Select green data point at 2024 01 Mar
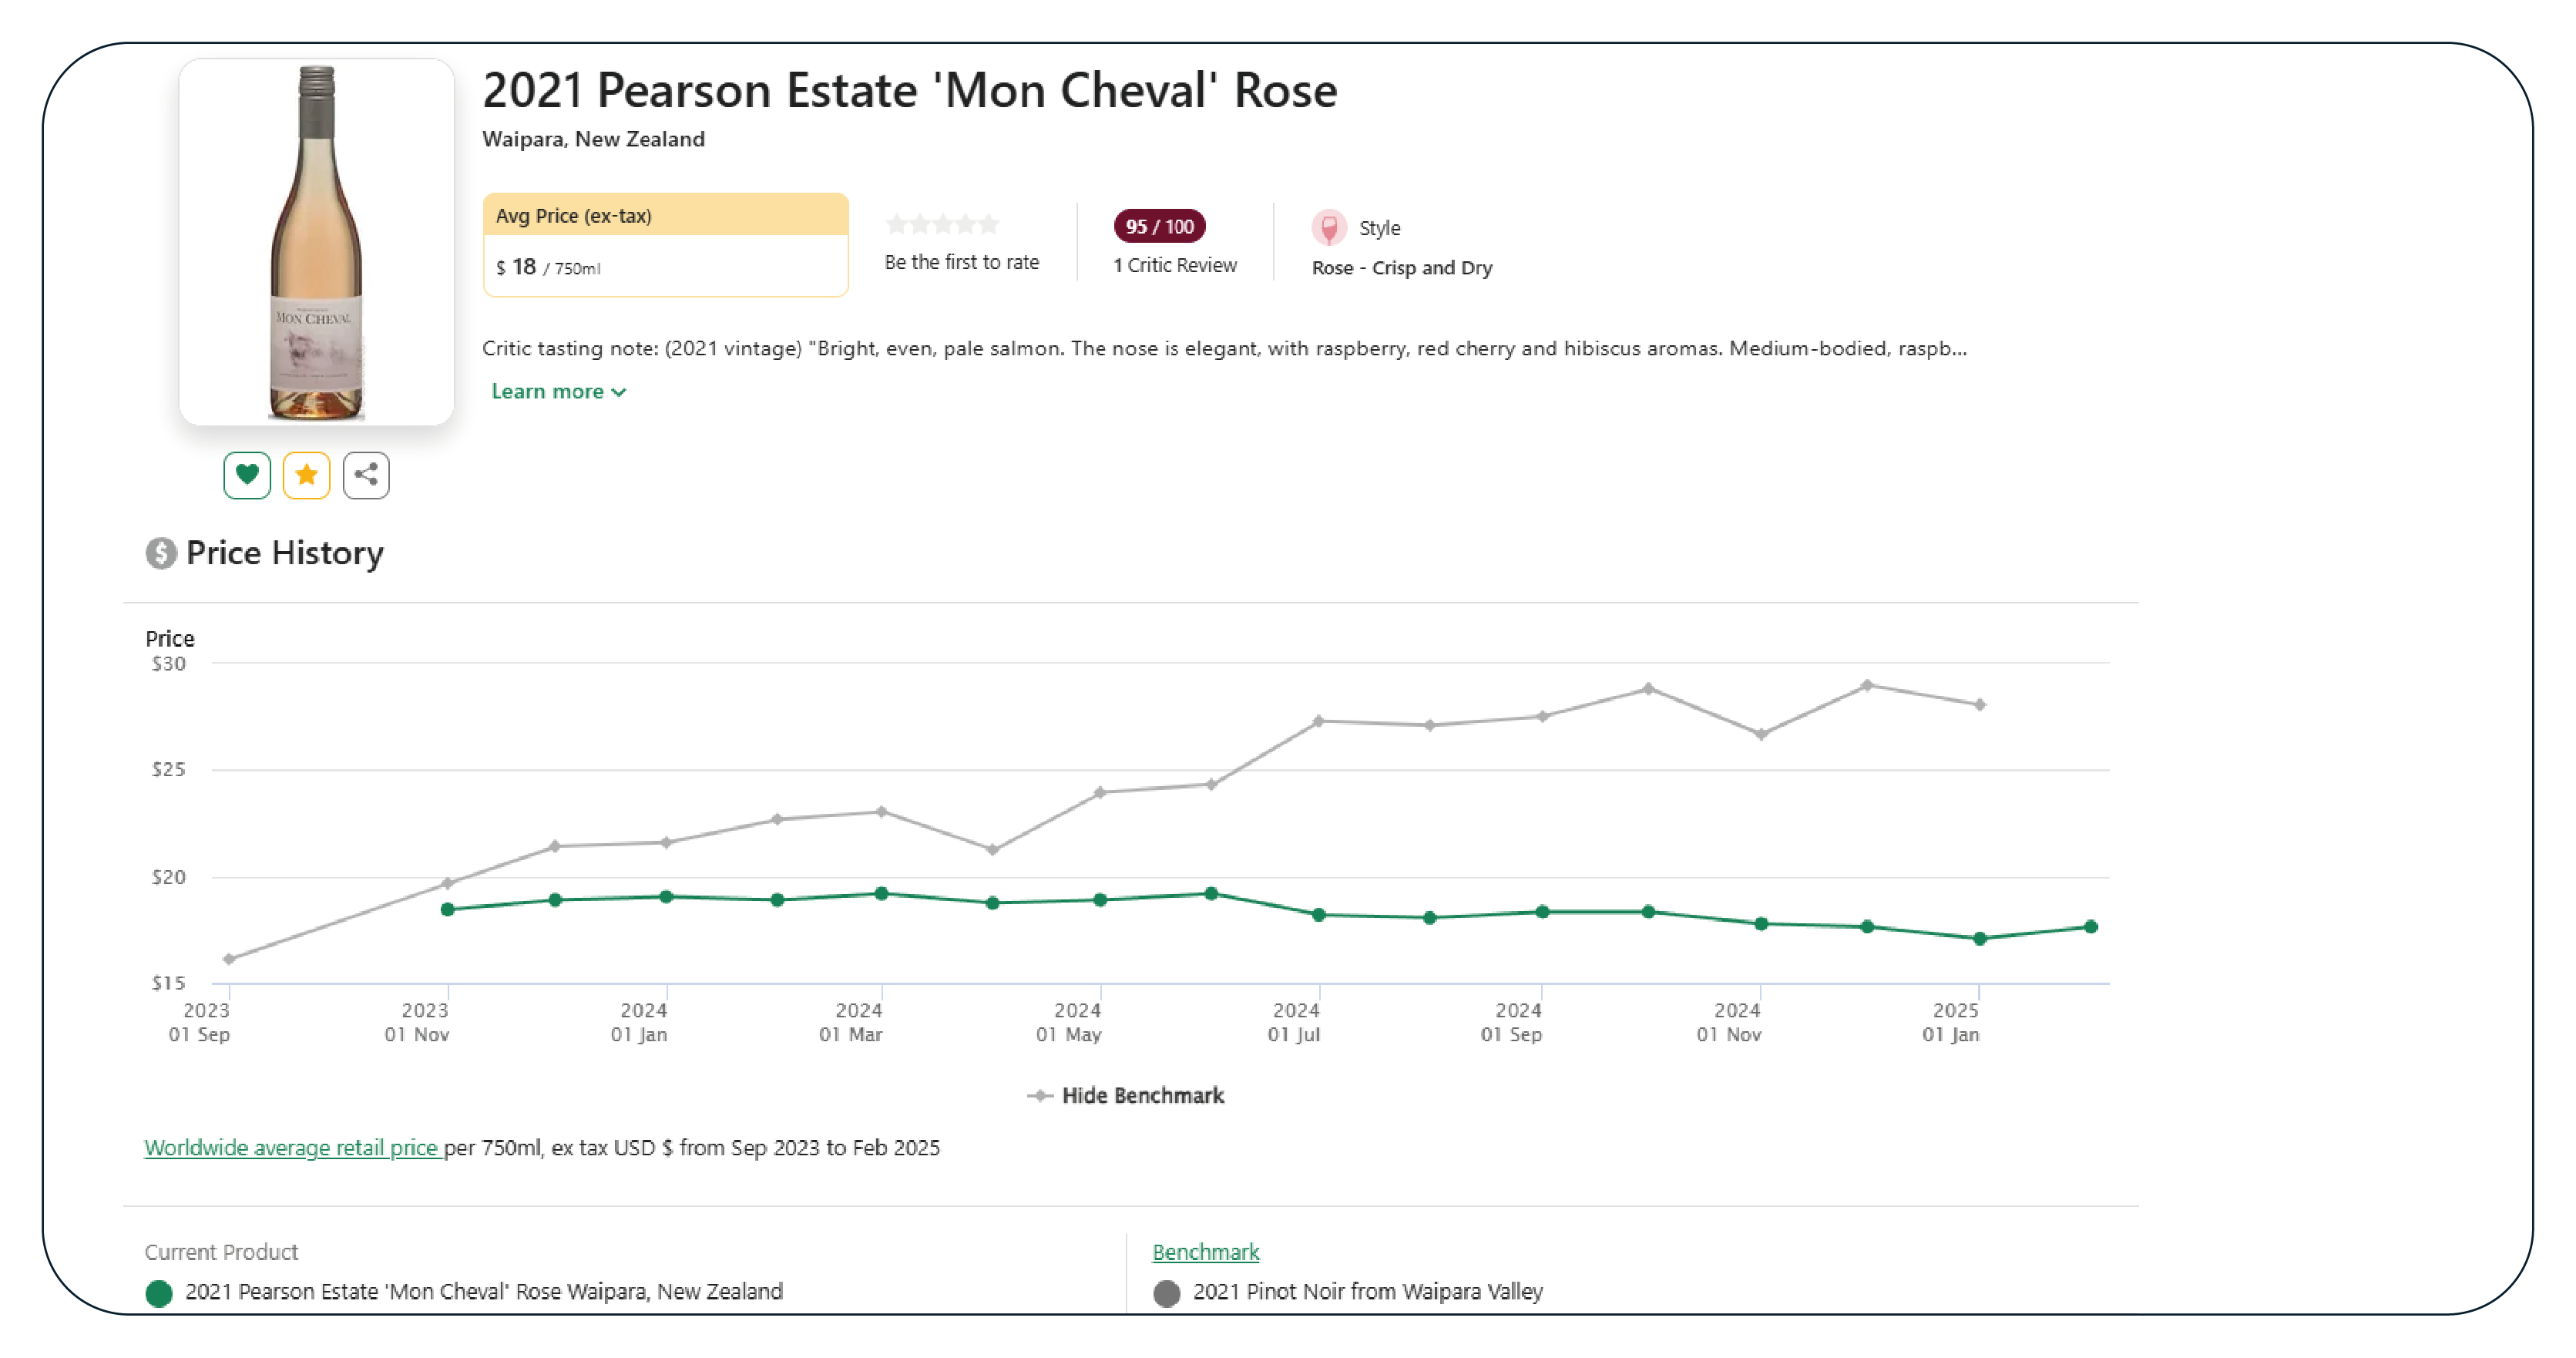Screen dimensions: 2576x1358 881,893
